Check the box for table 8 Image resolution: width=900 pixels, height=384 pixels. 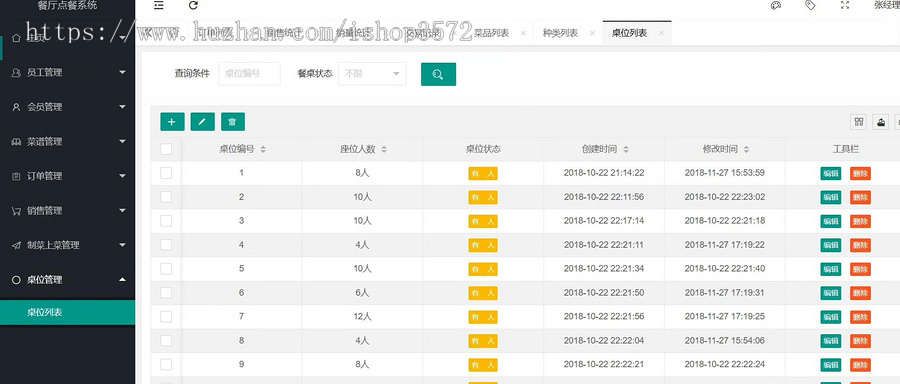coord(166,340)
